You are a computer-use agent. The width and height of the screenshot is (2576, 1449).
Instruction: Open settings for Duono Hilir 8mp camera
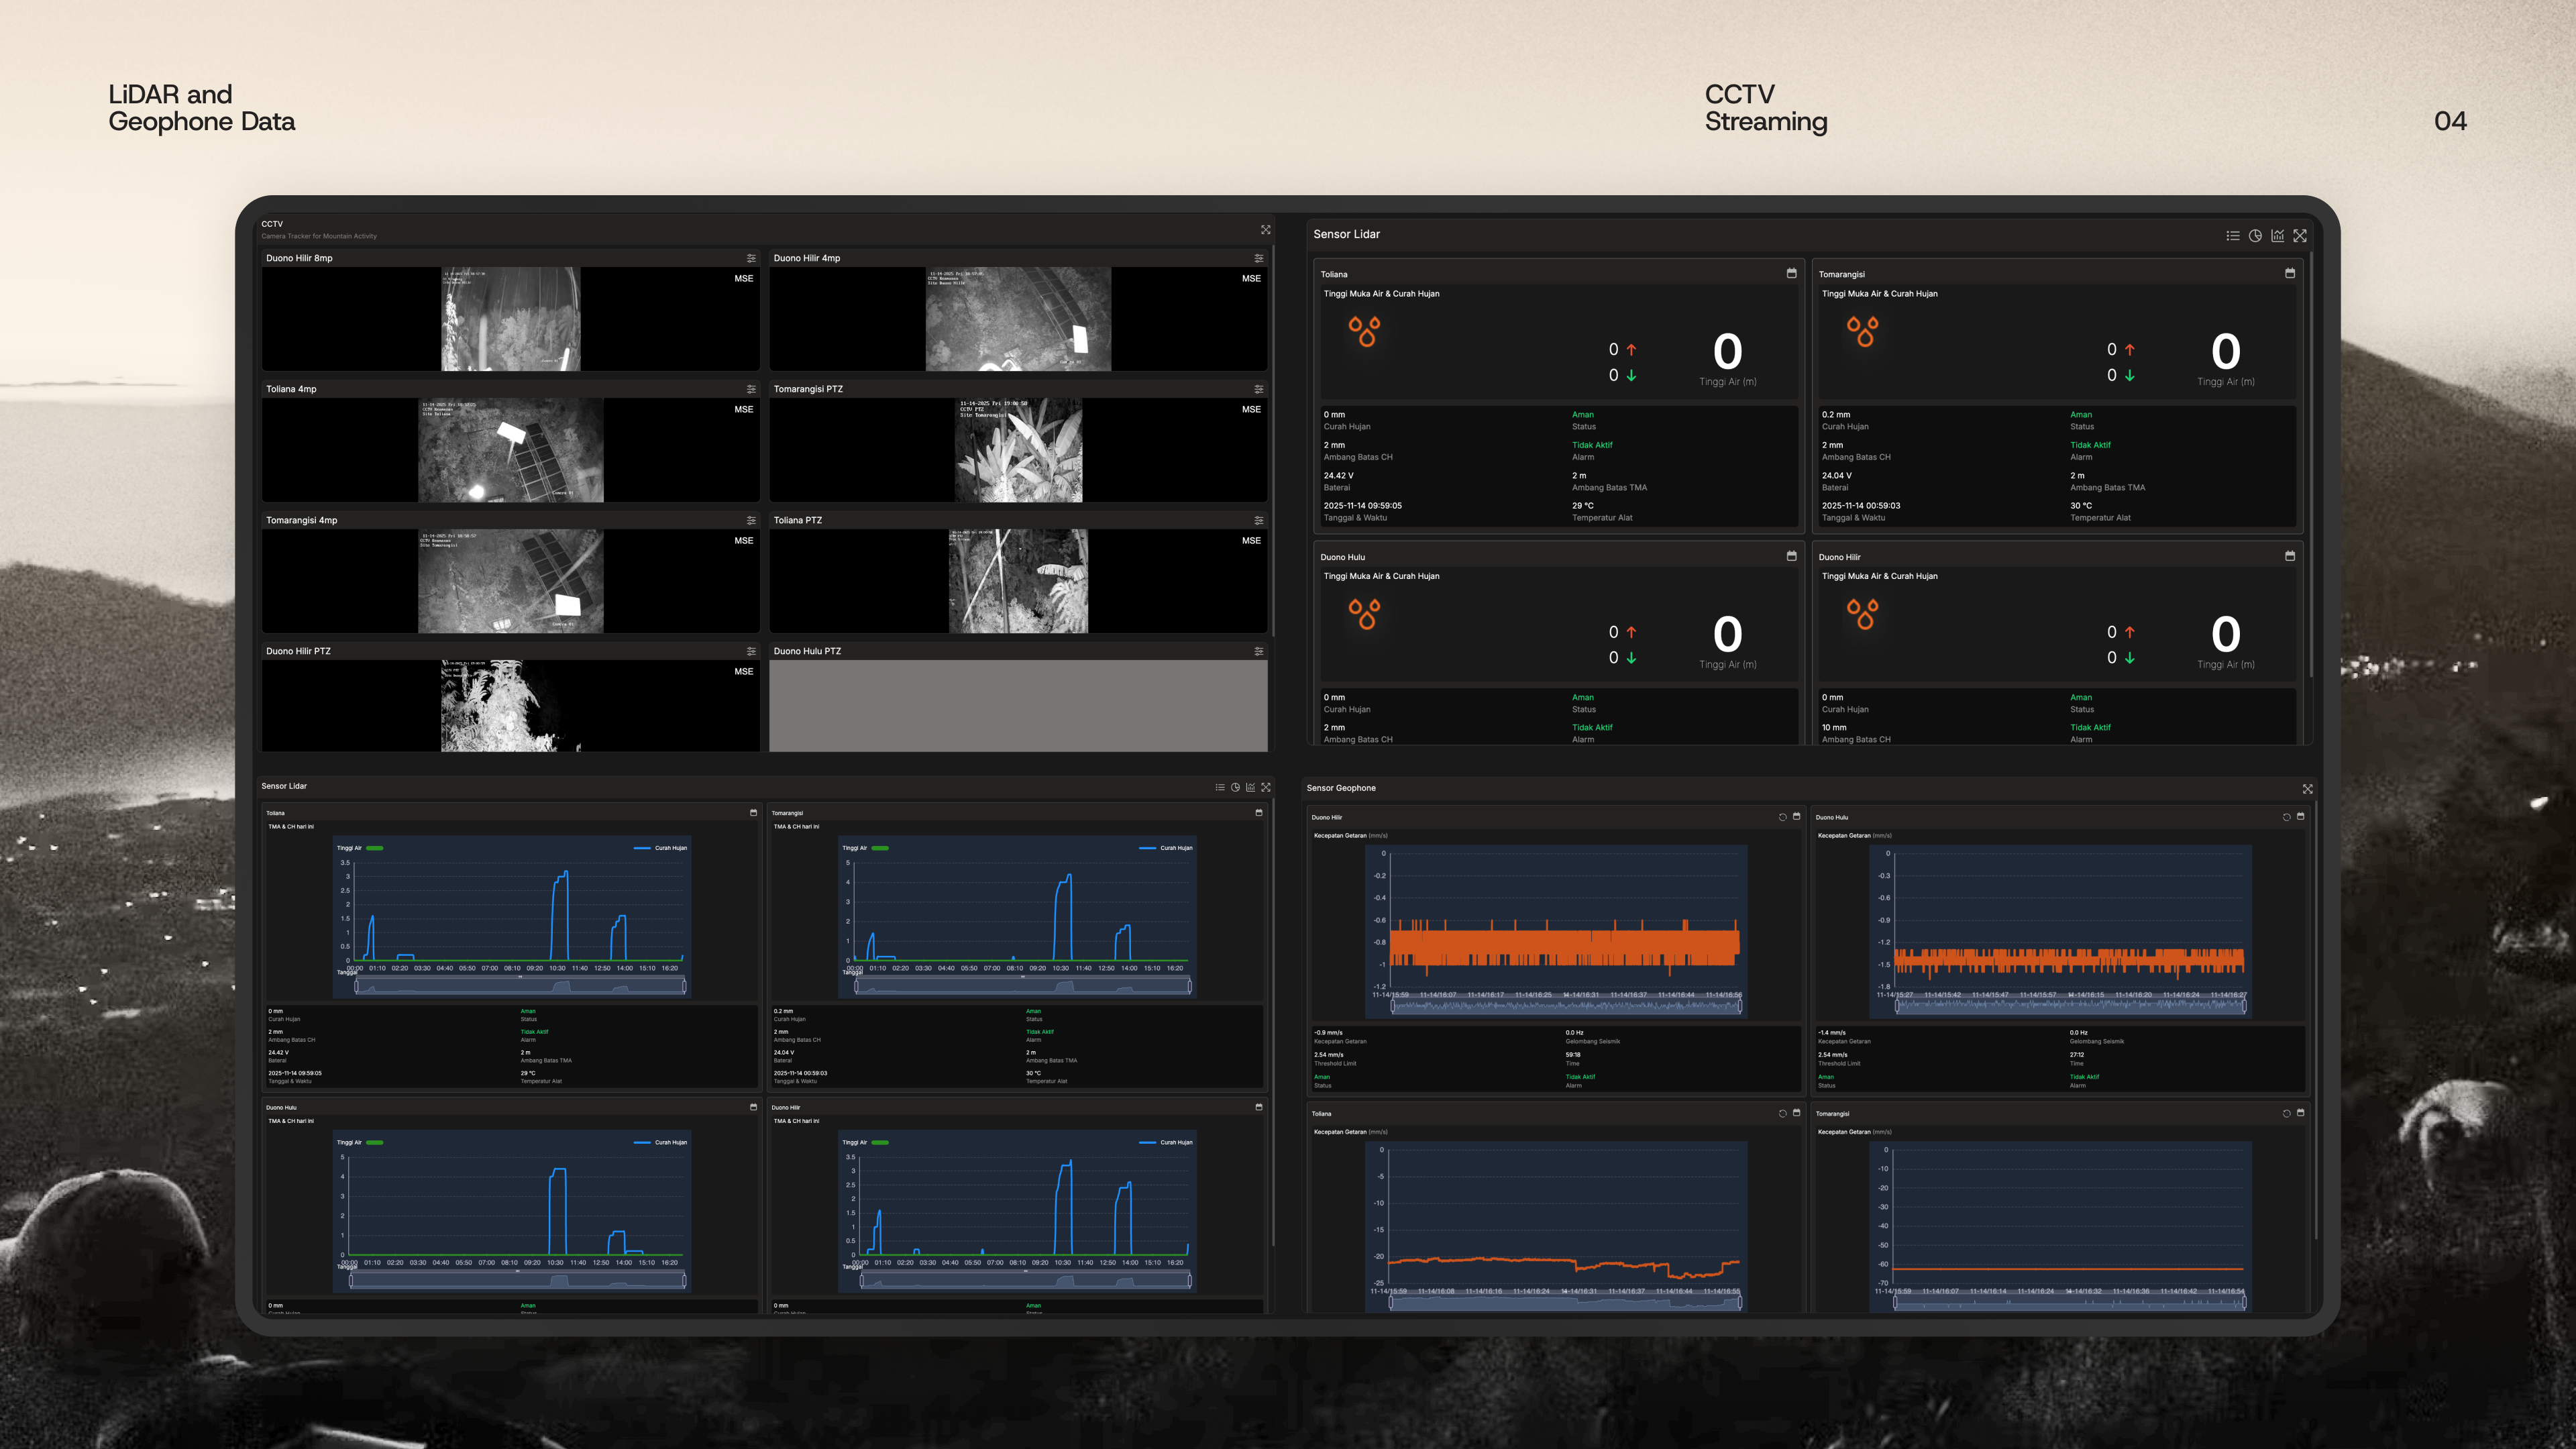point(751,258)
